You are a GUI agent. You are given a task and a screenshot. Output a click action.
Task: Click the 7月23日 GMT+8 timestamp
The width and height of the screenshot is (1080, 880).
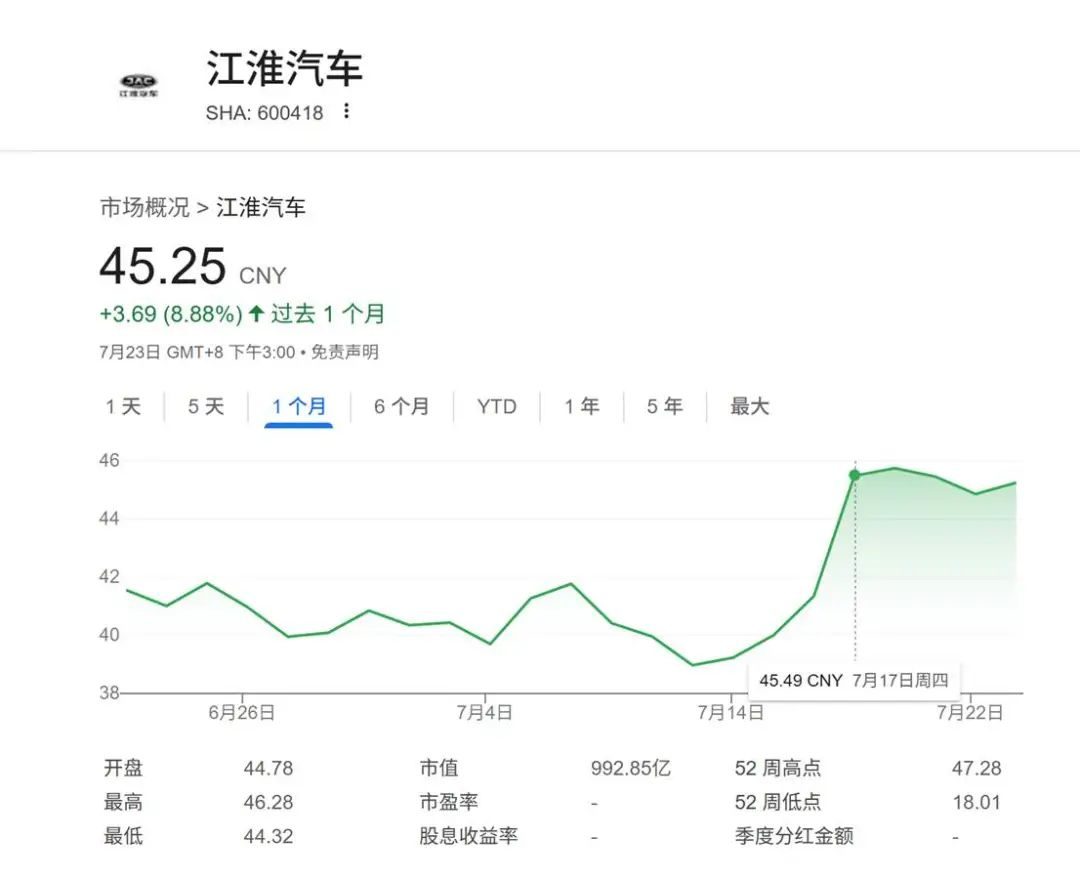[197, 353]
